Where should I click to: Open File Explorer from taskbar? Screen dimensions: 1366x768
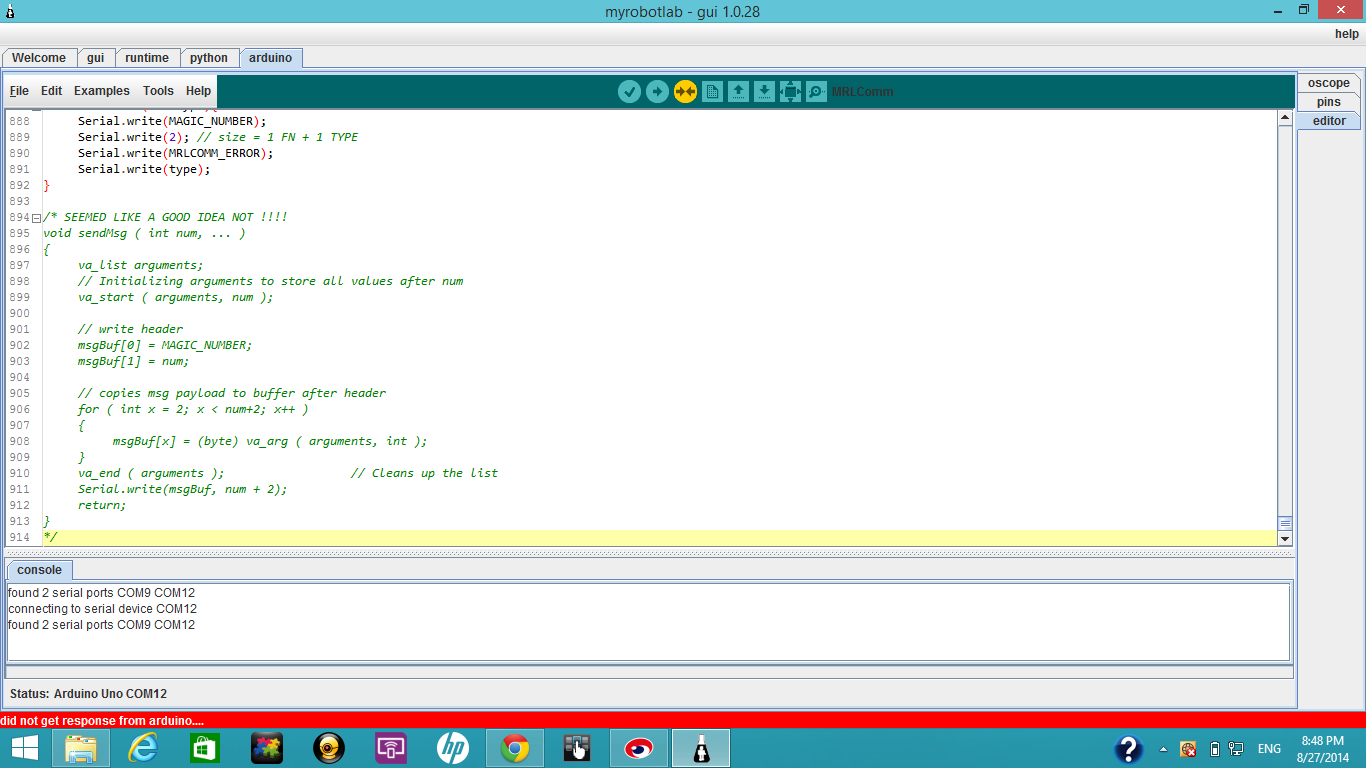tap(81, 748)
